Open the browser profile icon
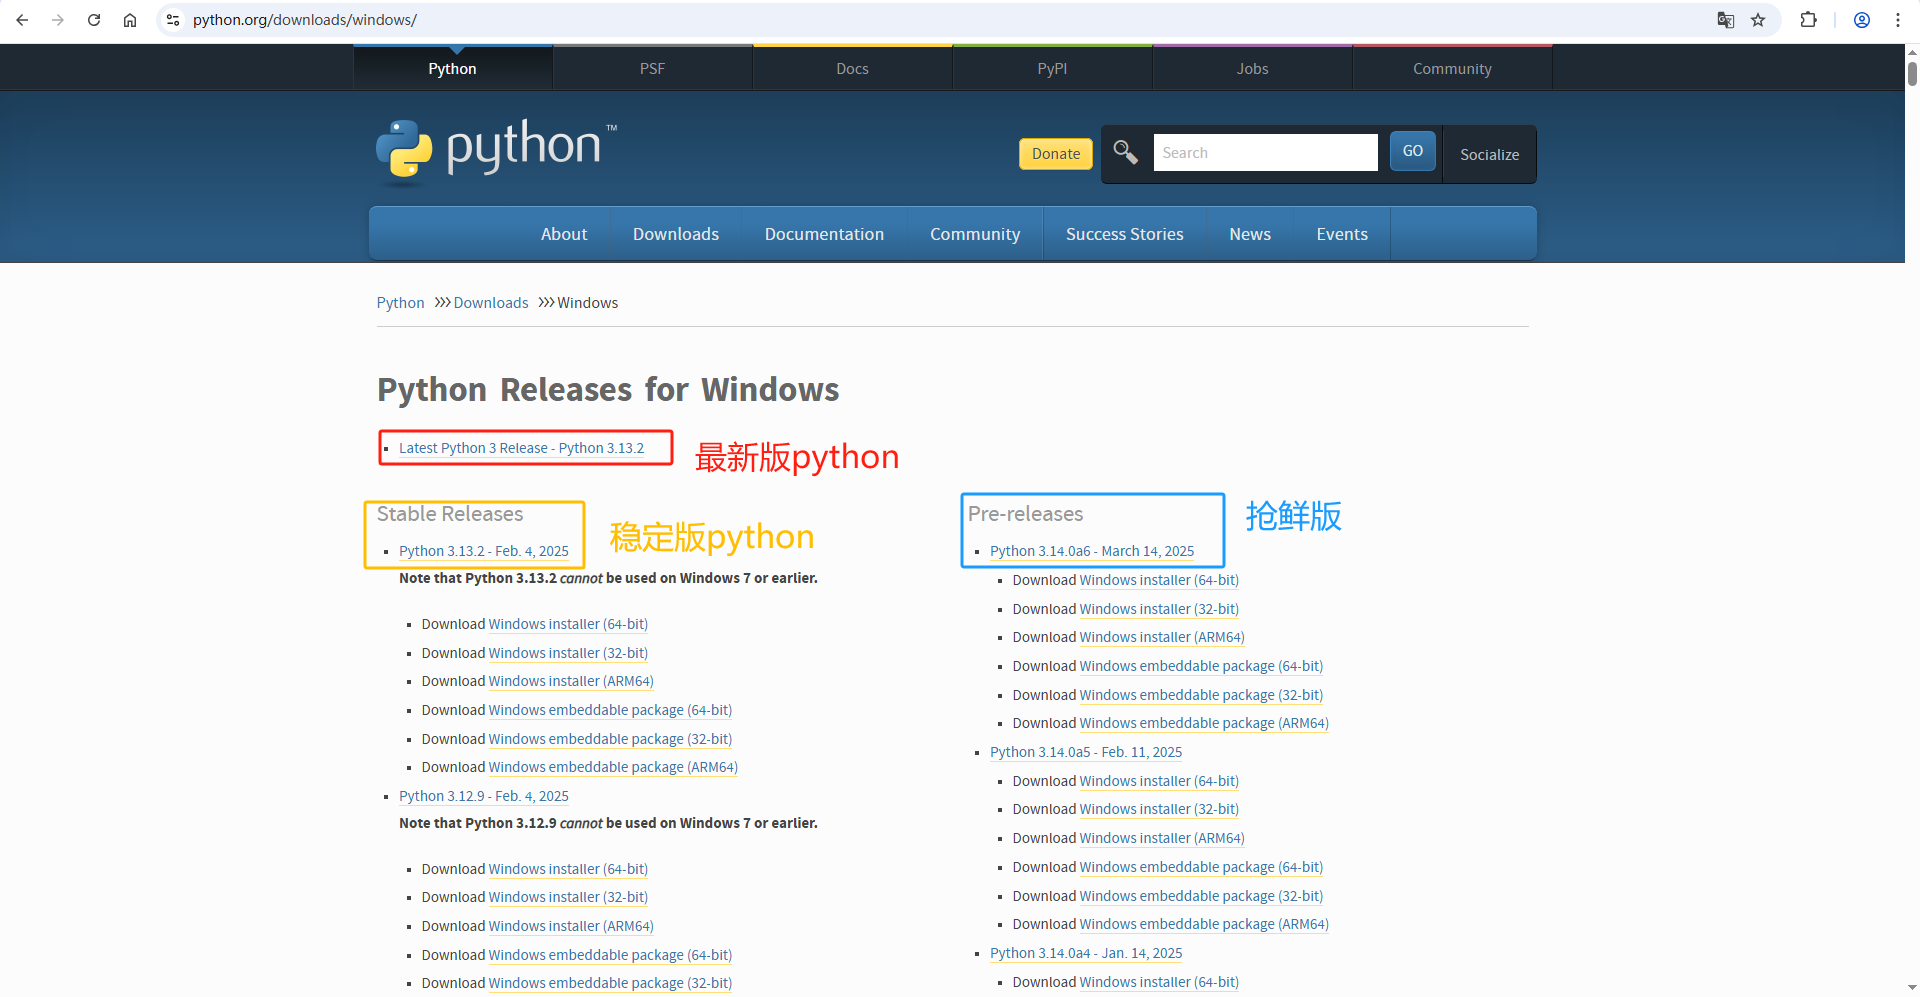1920x997 pixels. pyautogui.click(x=1862, y=20)
